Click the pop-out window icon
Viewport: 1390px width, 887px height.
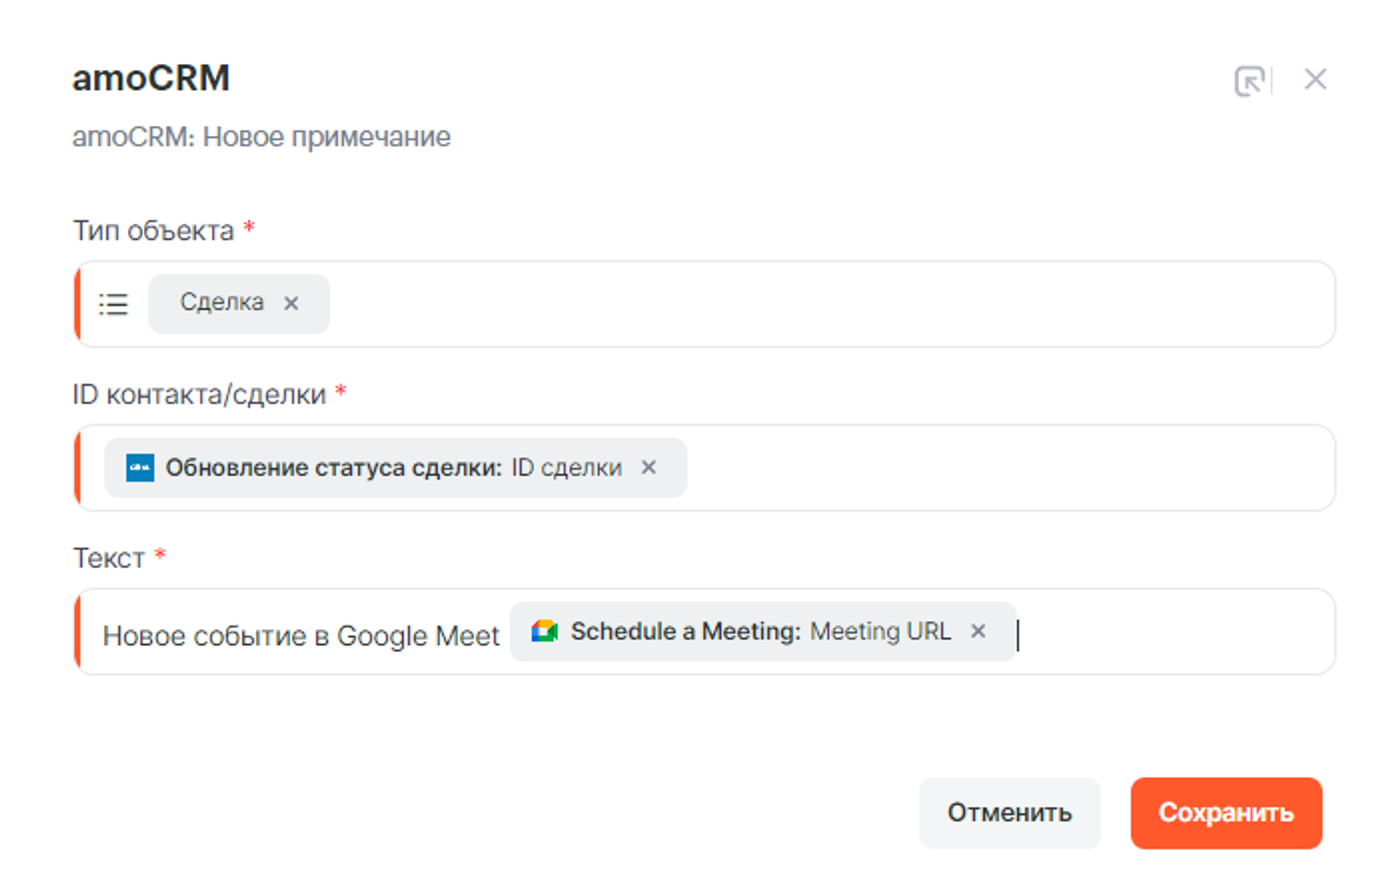(x=1249, y=81)
